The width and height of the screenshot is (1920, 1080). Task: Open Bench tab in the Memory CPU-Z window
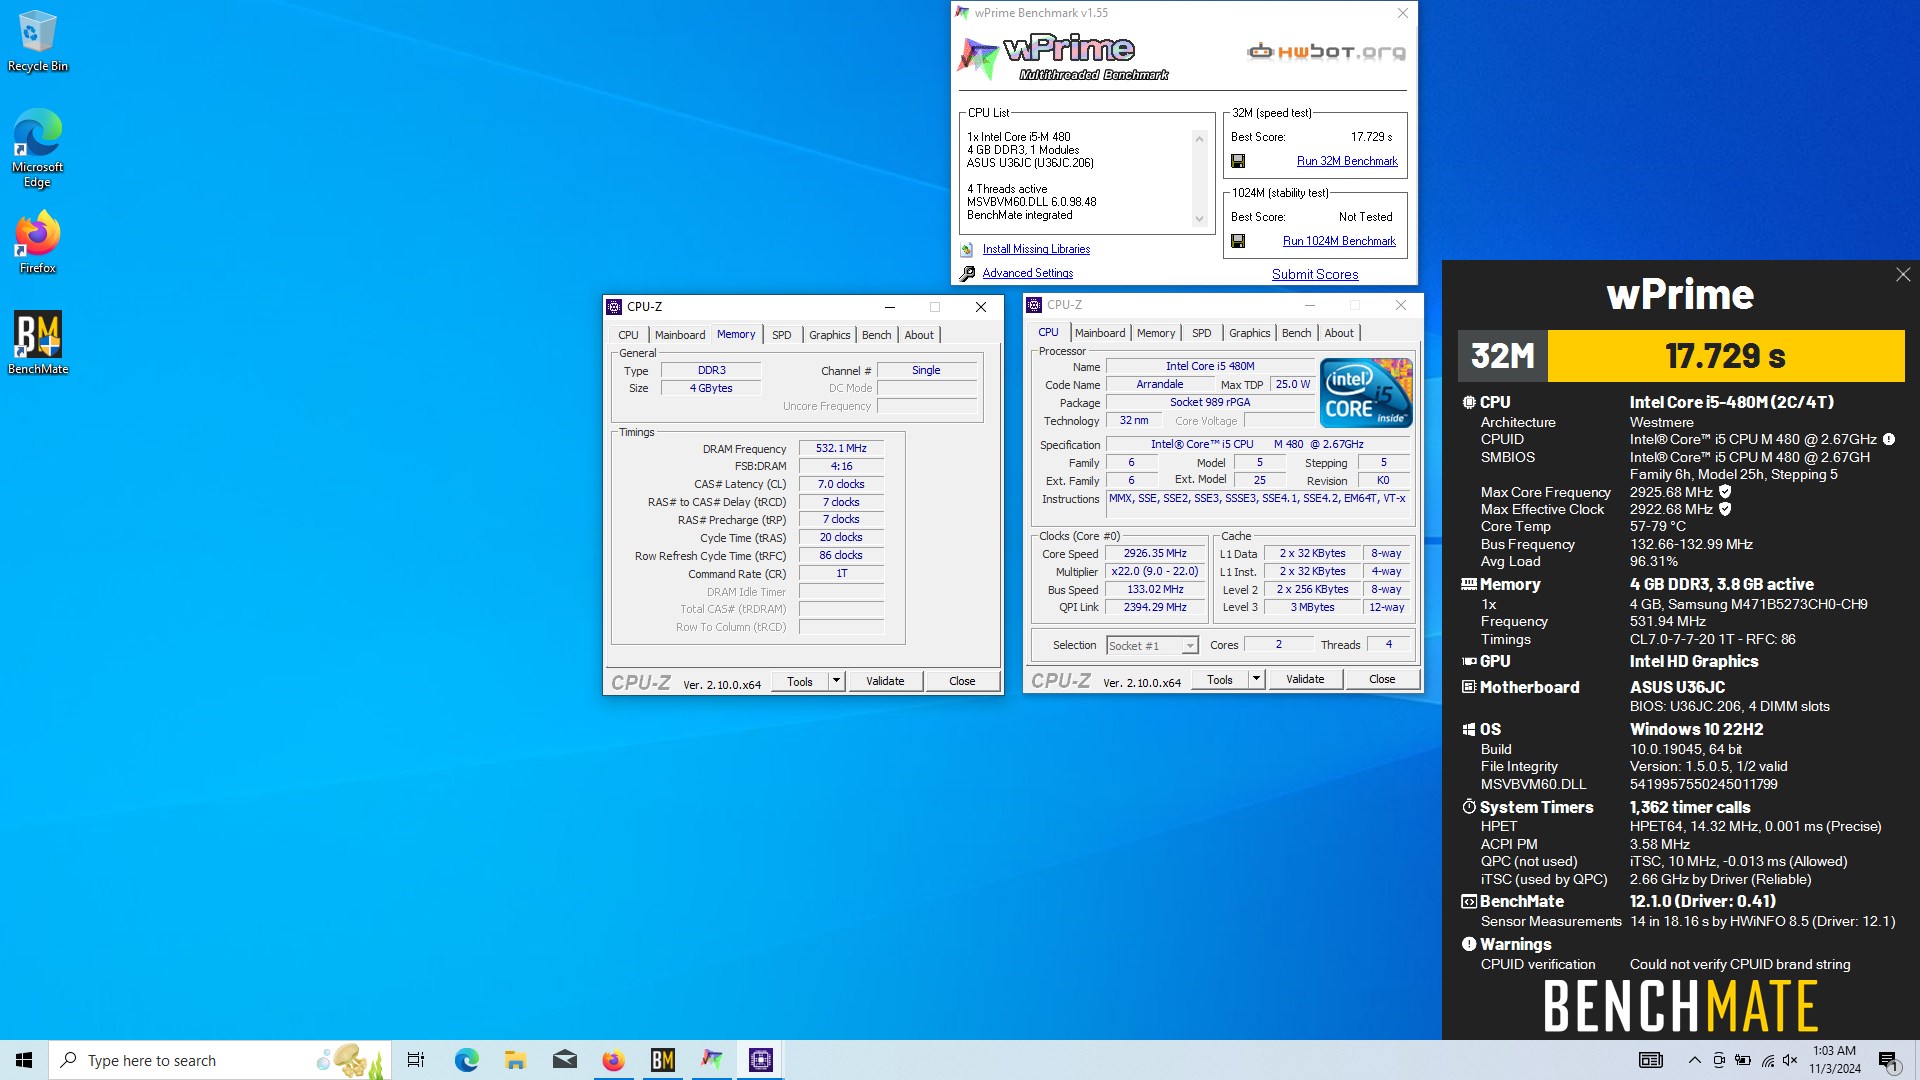(x=876, y=335)
